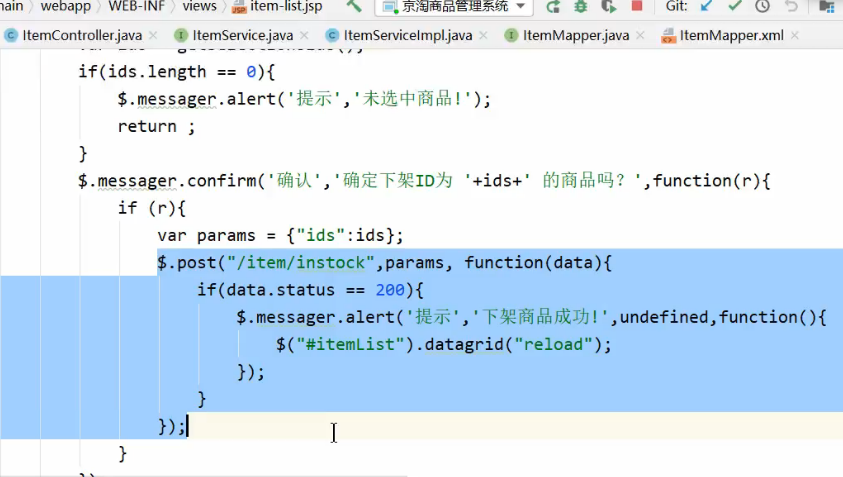
Task: Close the ItemController.java tab
Action: tap(153, 35)
